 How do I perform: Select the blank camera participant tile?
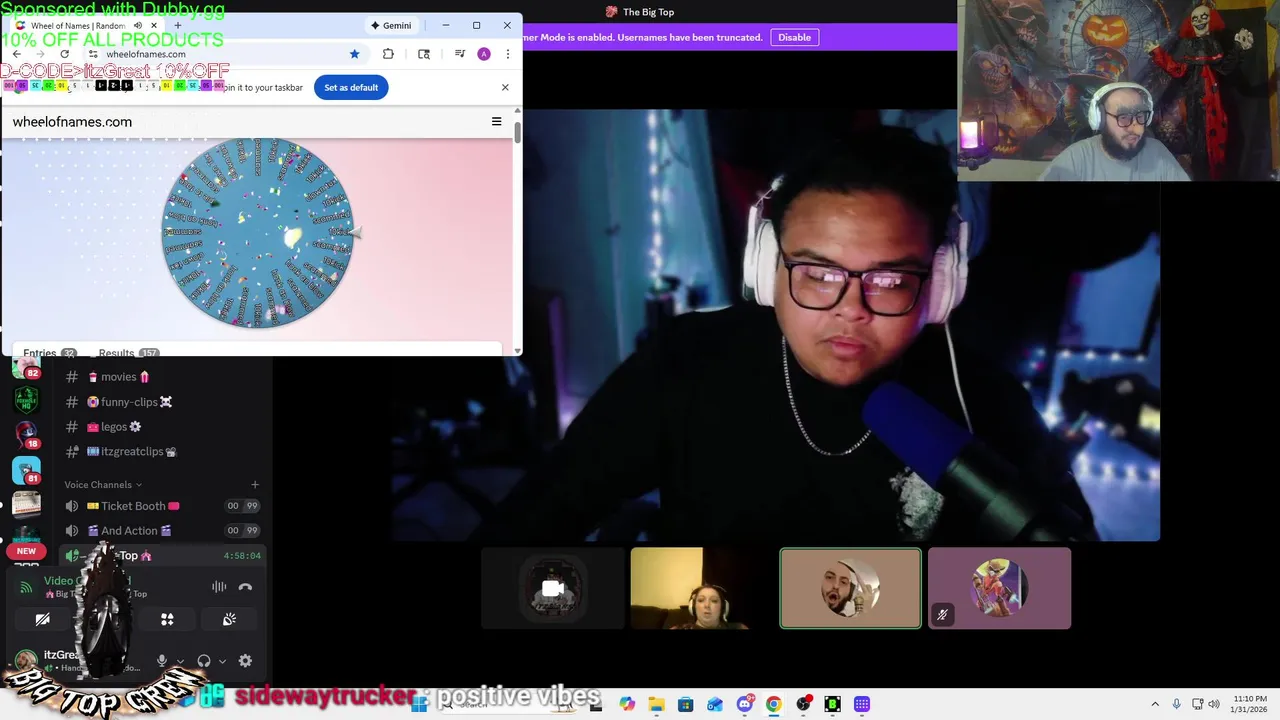coord(553,589)
